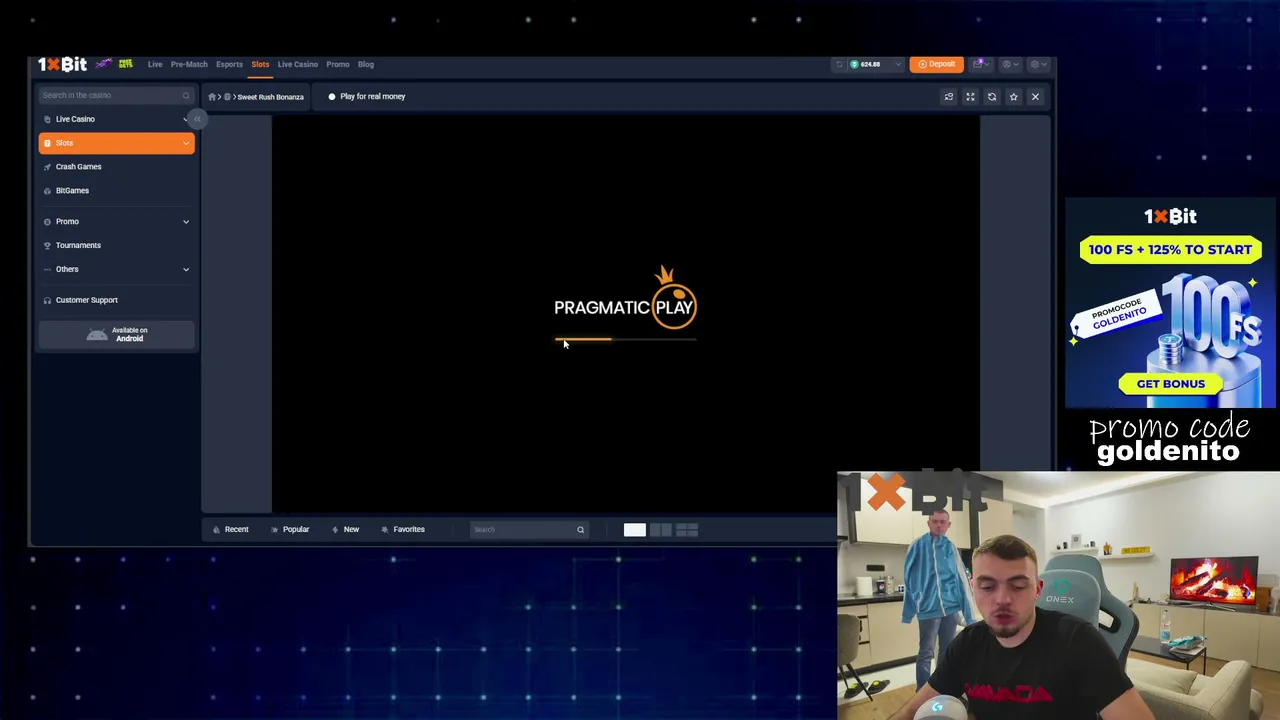This screenshot has height=720, width=1280.
Task: Open Customer Support from the sidebar
Action: coord(86,300)
